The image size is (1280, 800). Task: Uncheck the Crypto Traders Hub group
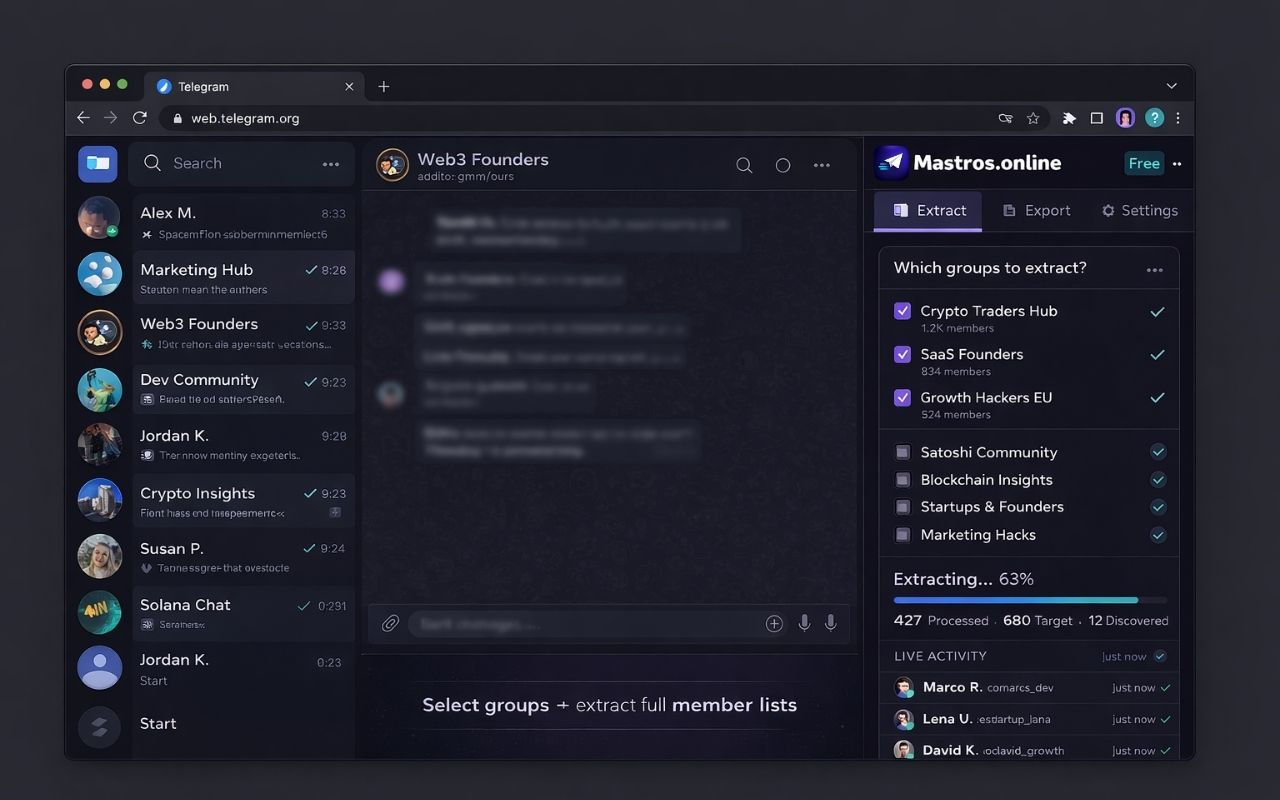click(902, 311)
